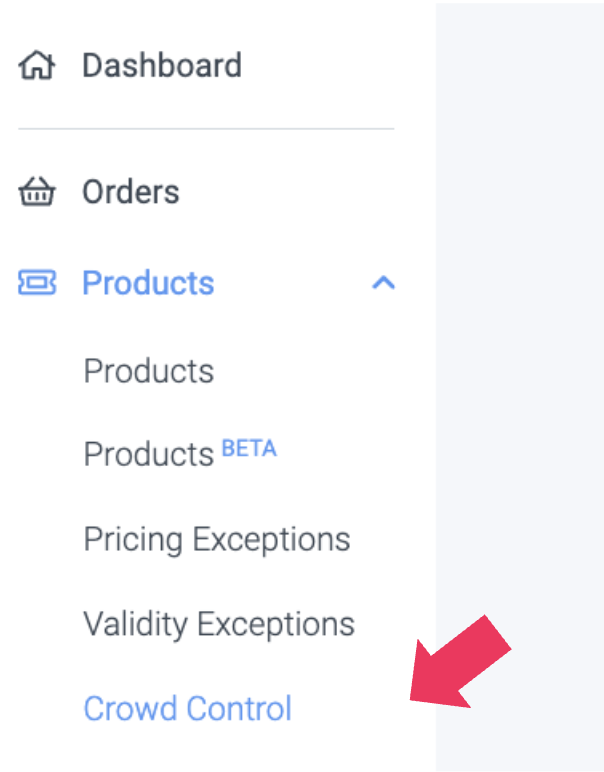Open the Products BETA submenu item

coord(149,455)
